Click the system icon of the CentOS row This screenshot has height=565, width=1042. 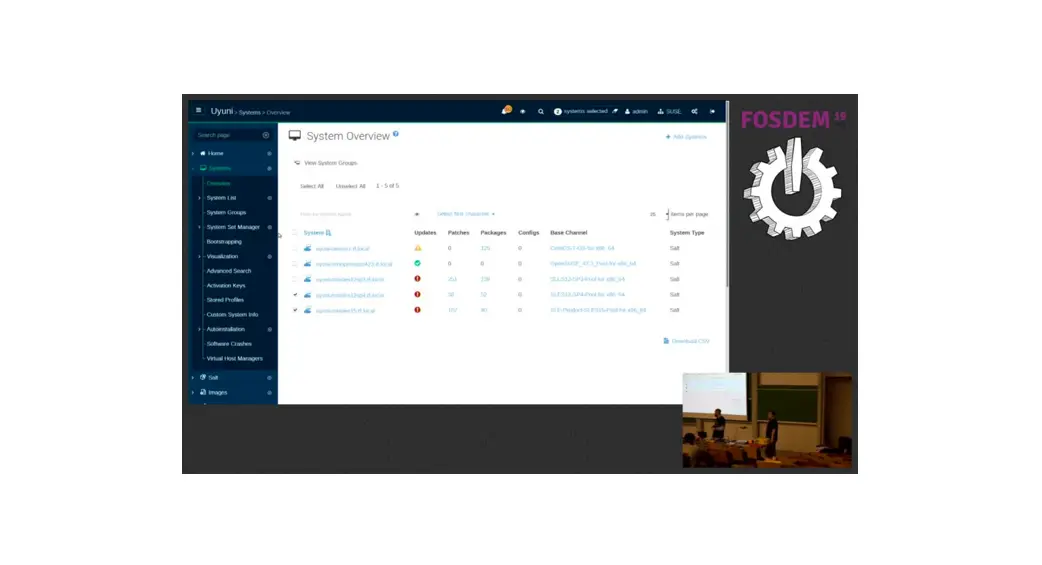click(308, 248)
